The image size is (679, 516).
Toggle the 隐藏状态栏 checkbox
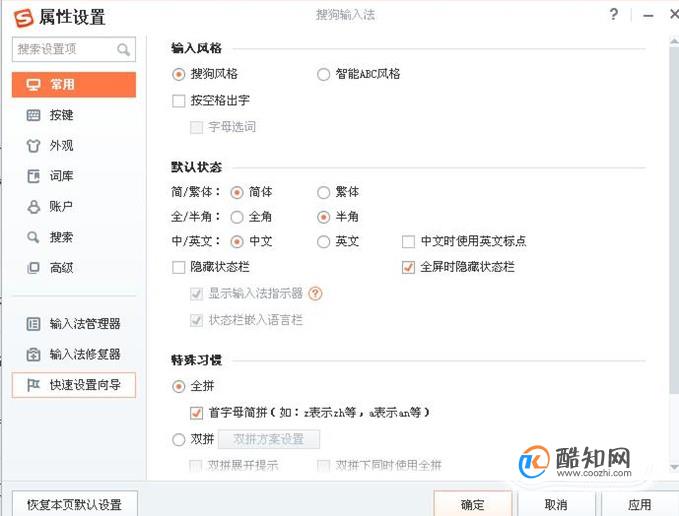coord(178,267)
